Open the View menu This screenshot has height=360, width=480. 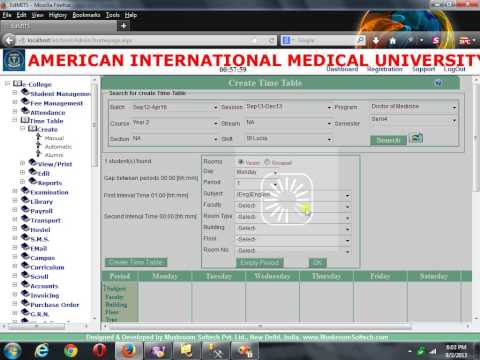[x=38, y=15]
